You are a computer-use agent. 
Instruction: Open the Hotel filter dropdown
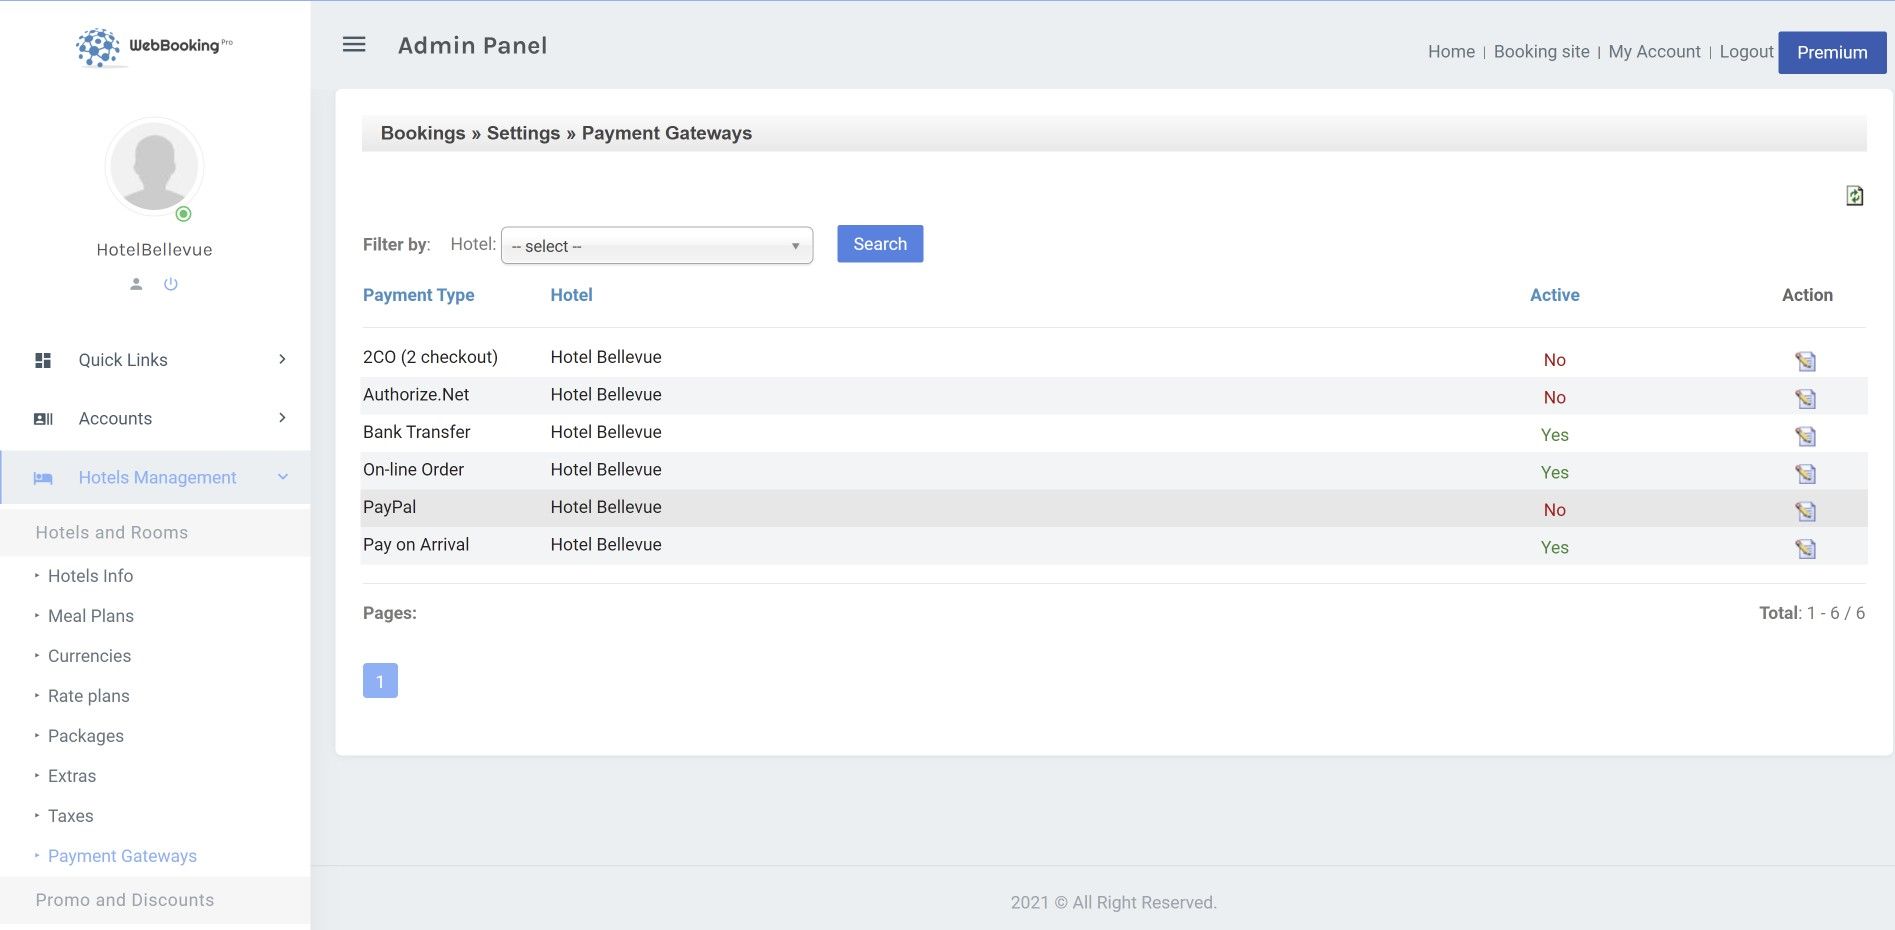click(656, 246)
